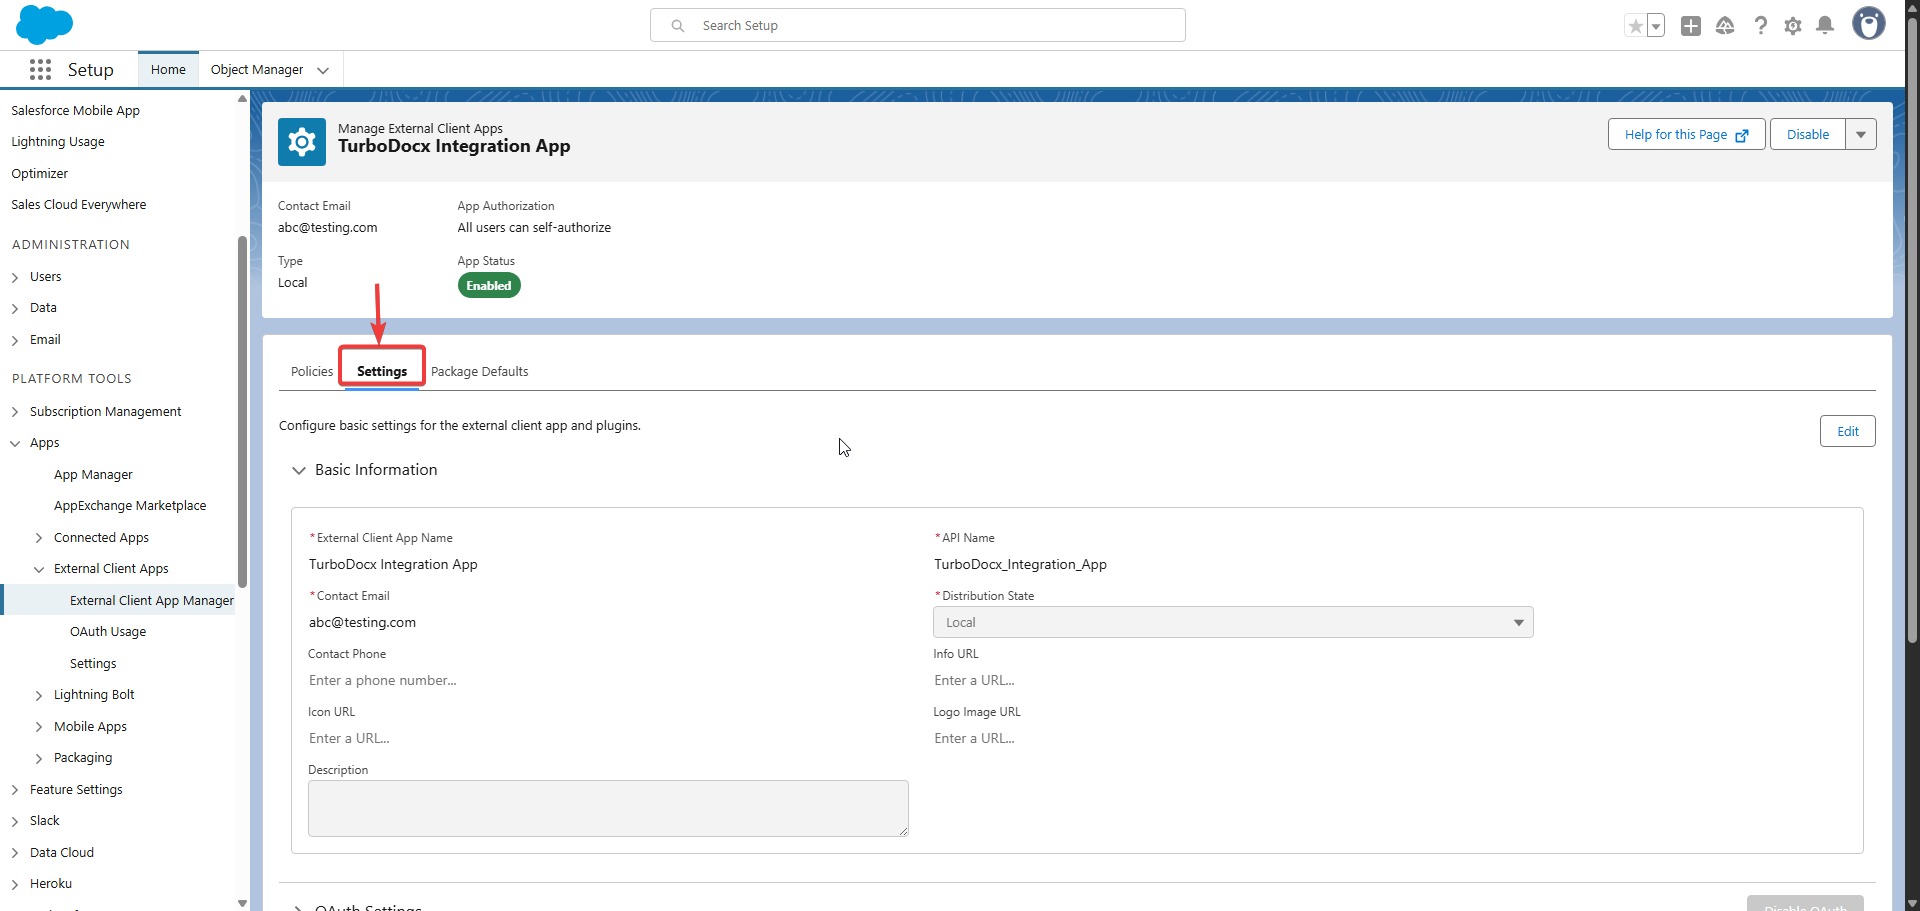1920x911 pixels.
Task: Open the Object Manager tab
Action: click(257, 69)
